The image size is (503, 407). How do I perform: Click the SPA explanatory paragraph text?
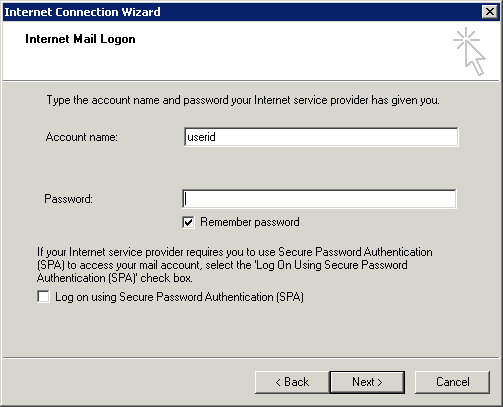click(235, 265)
